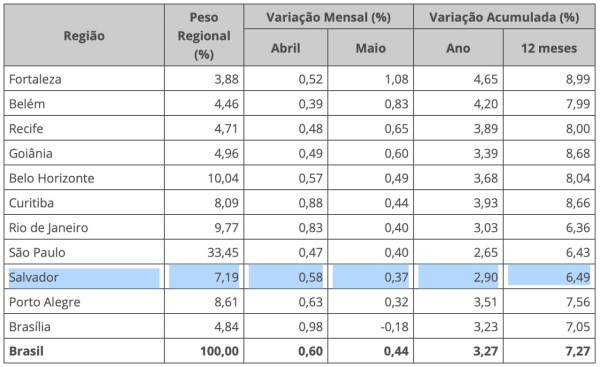Click the Ano column header
Viewport: 600px width, 367px height.
click(x=458, y=48)
